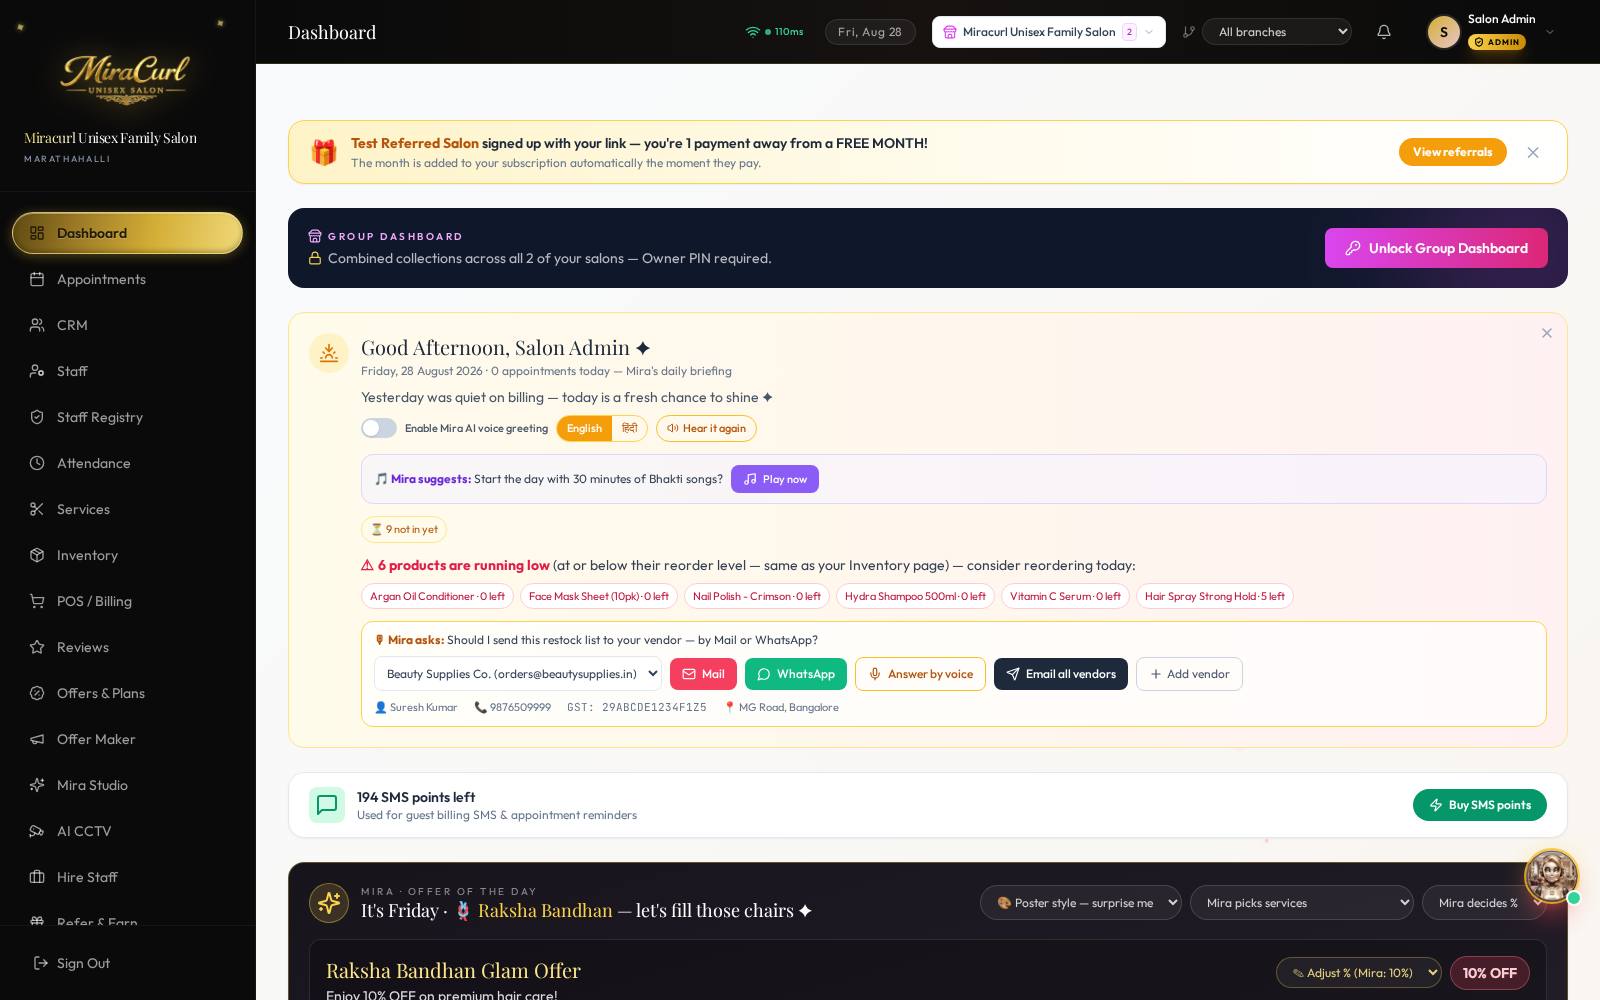Click Hydra Shampoo 500ml low stock chip
Image resolution: width=1600 pixels, height=1000 pixels.
tap(915, 596)
